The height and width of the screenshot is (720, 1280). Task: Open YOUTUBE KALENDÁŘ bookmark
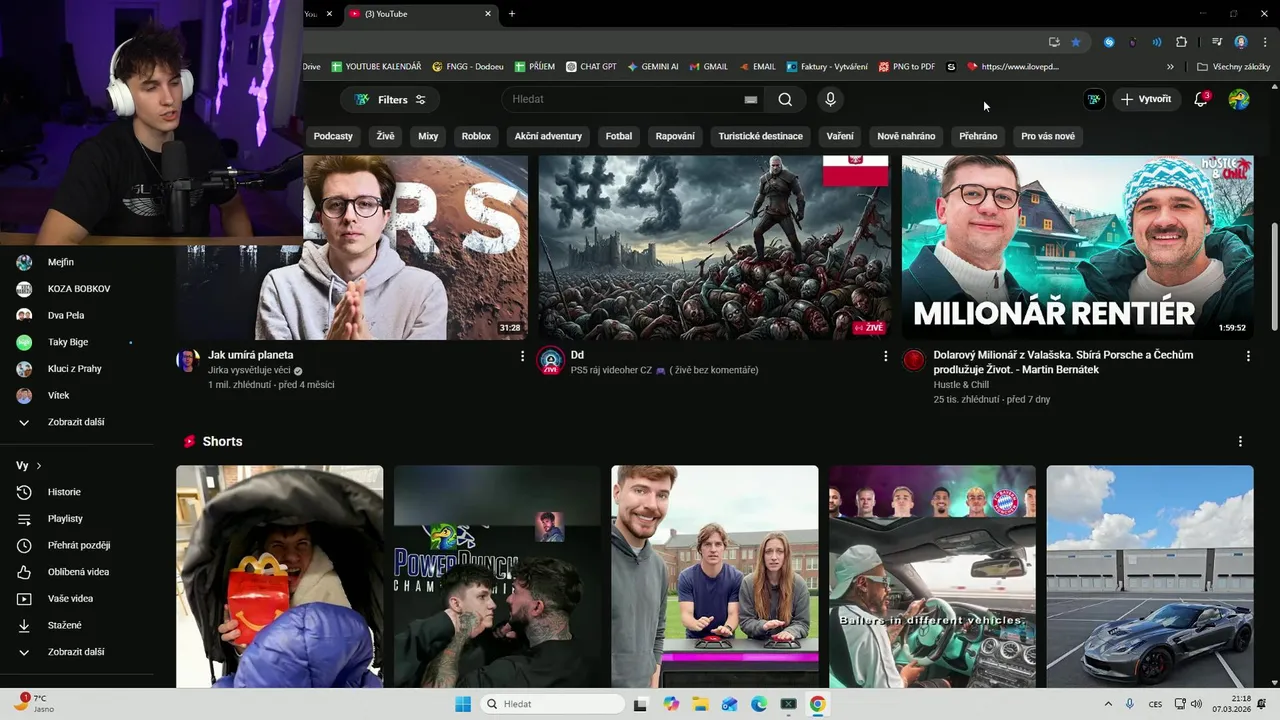376,67
